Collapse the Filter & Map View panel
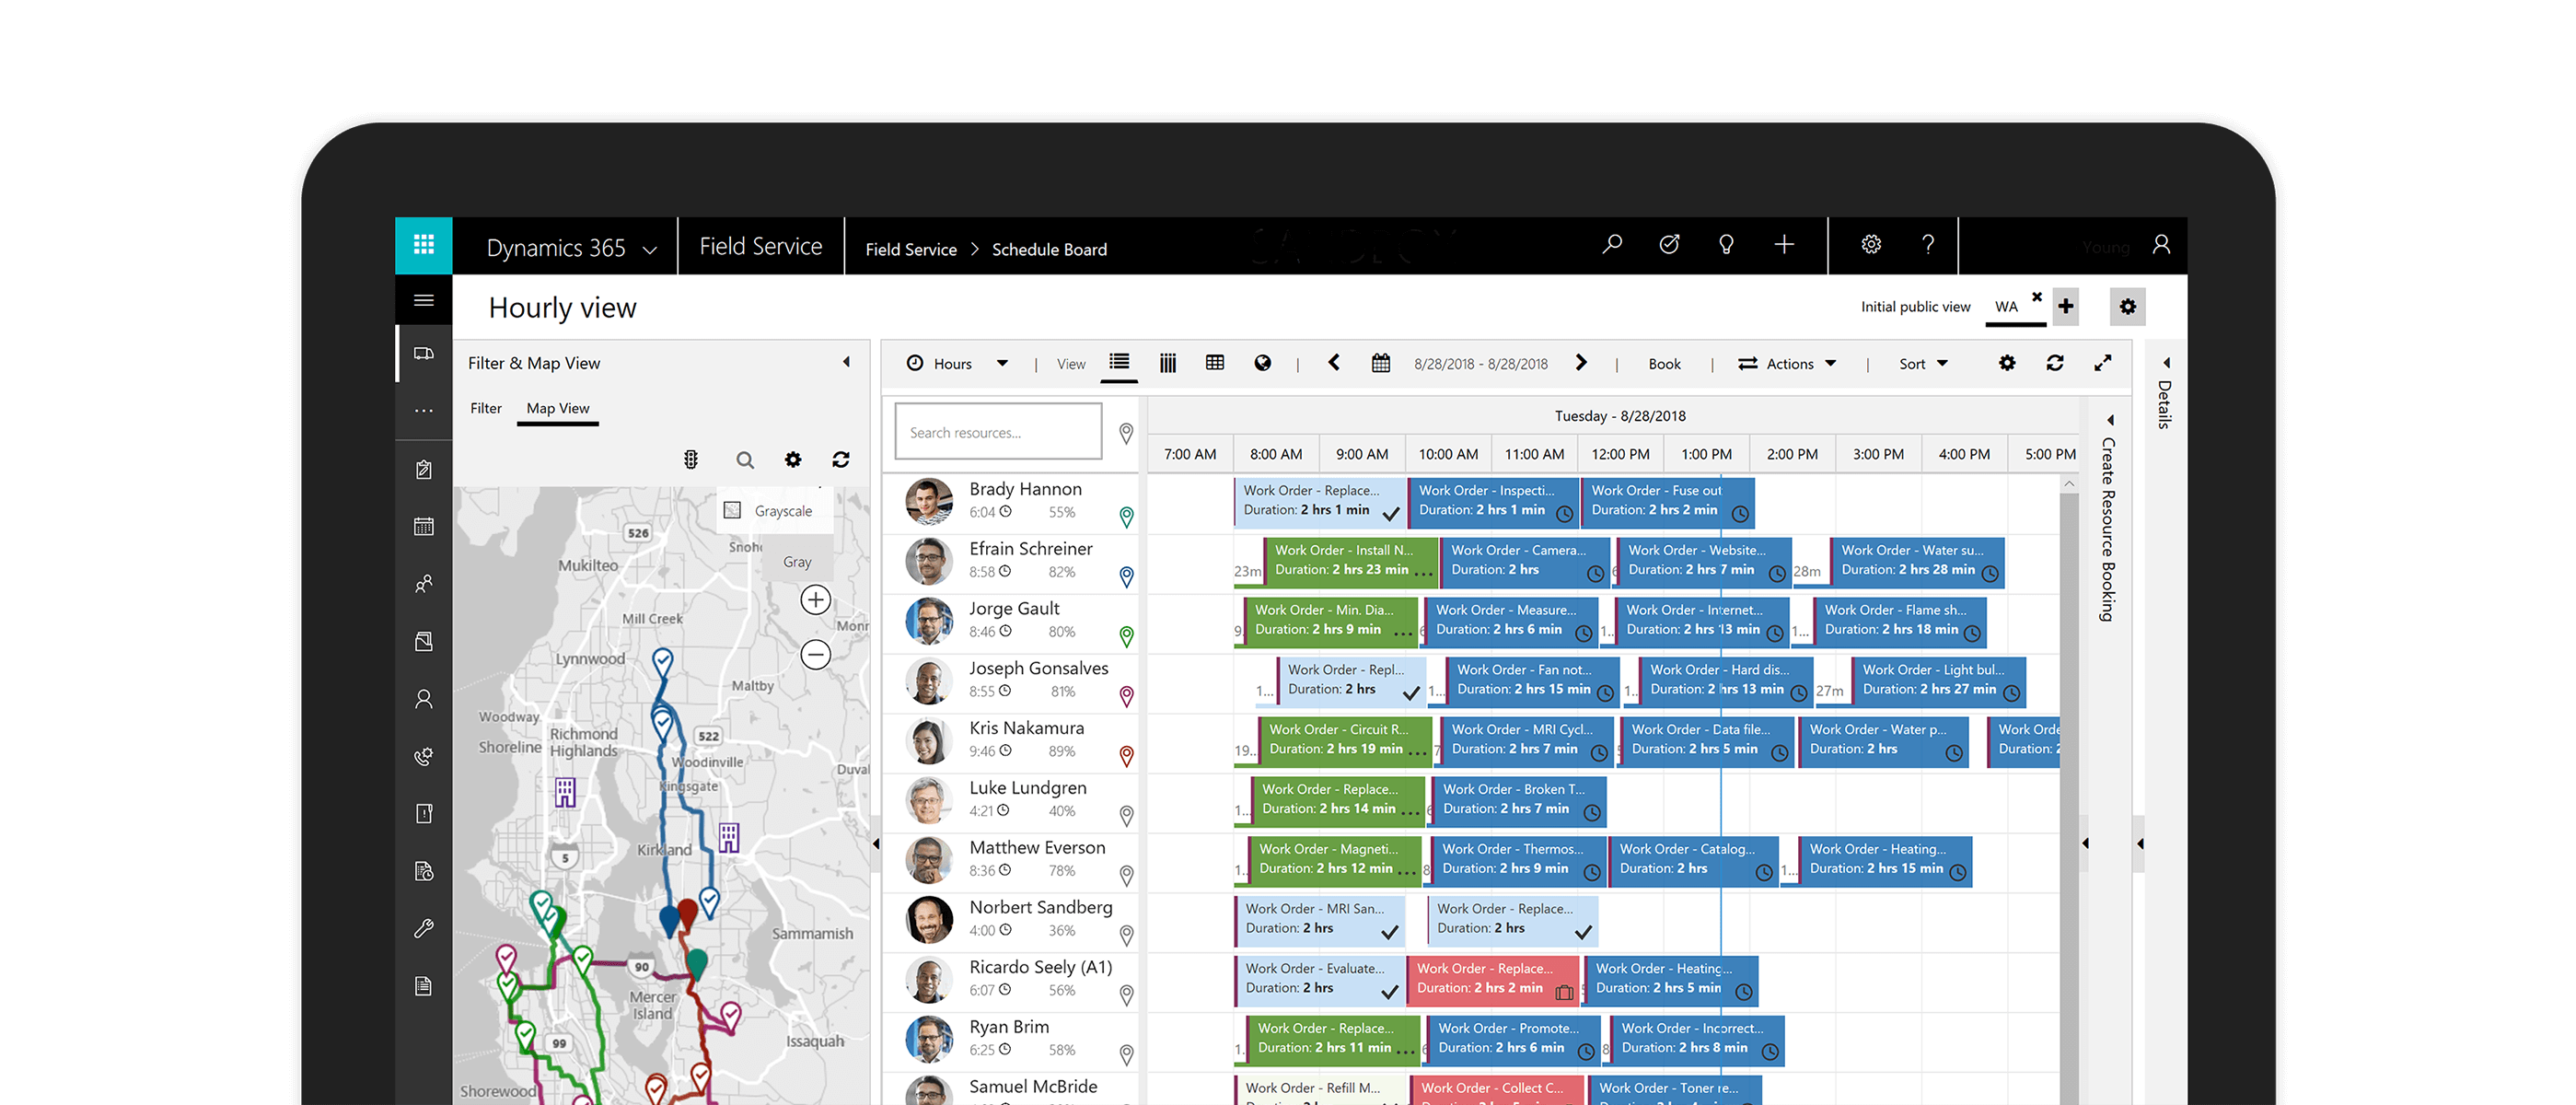Viewport: 2576px width, 1105px height. 846,362
